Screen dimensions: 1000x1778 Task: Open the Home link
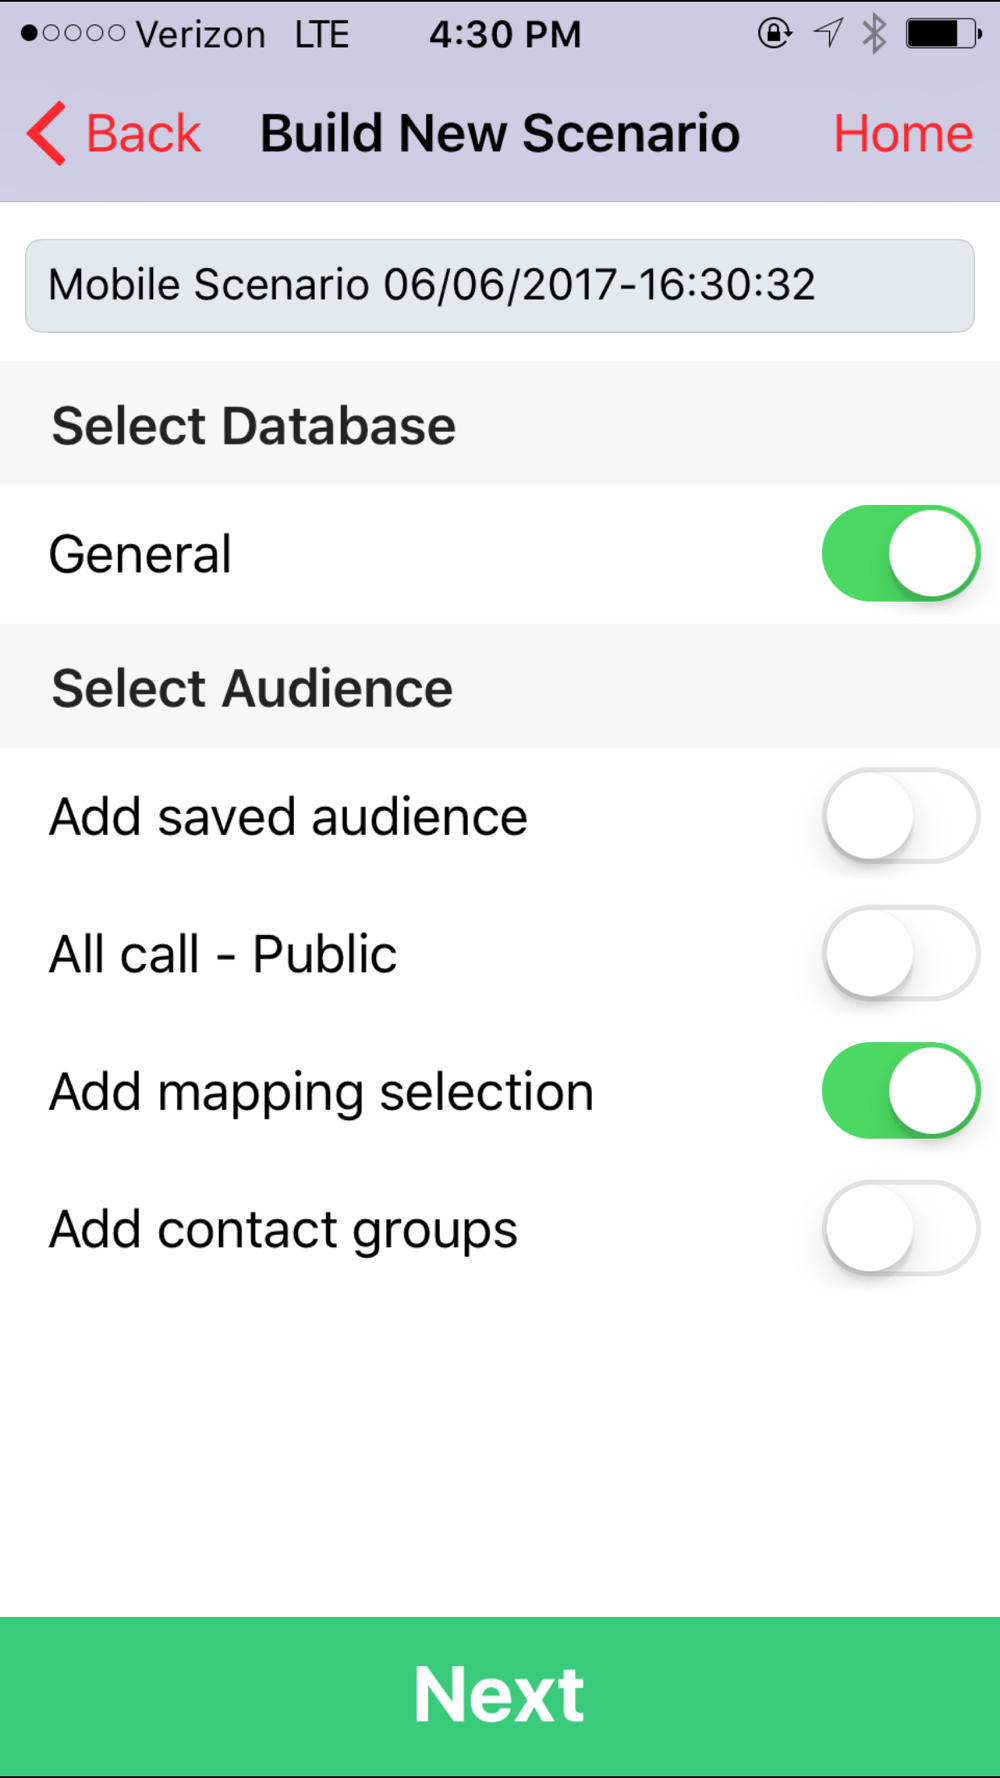(x=903, y=133)
